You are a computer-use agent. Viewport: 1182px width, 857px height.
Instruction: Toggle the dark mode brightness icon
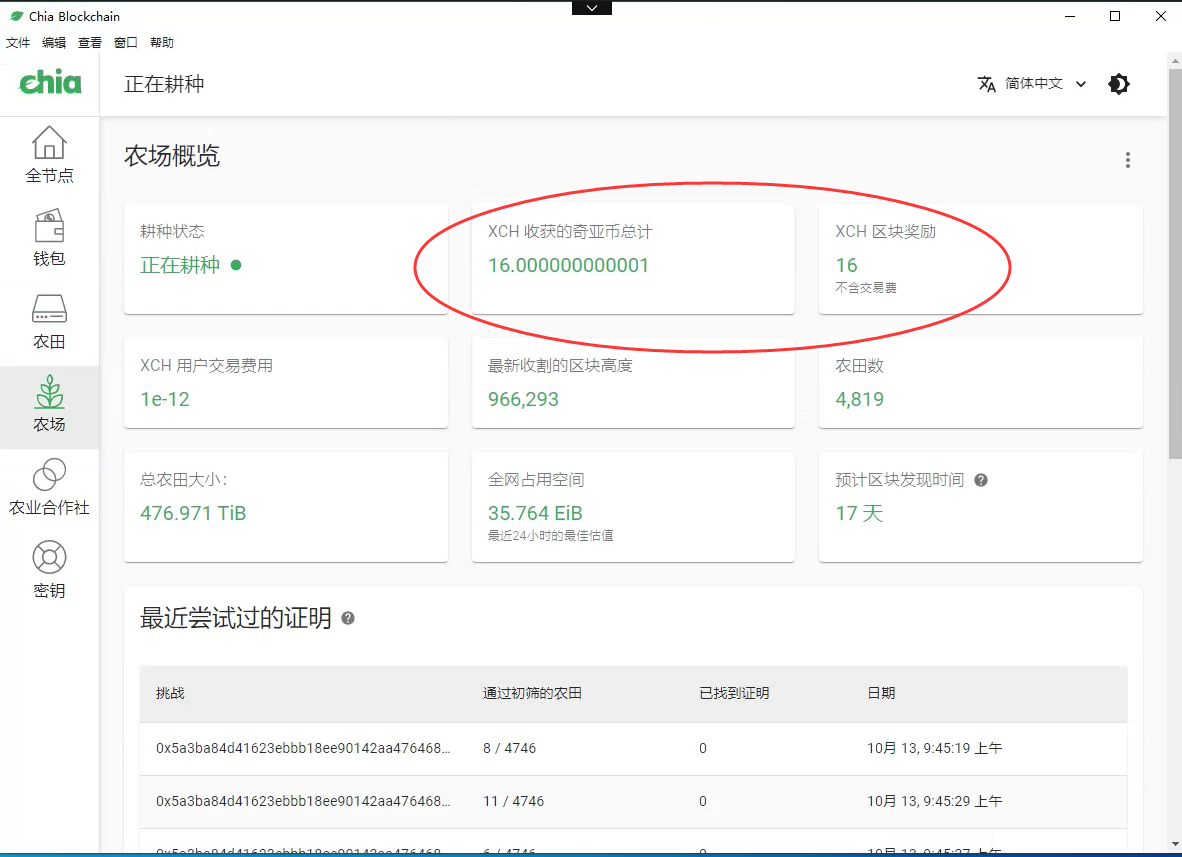(1119, 84)
